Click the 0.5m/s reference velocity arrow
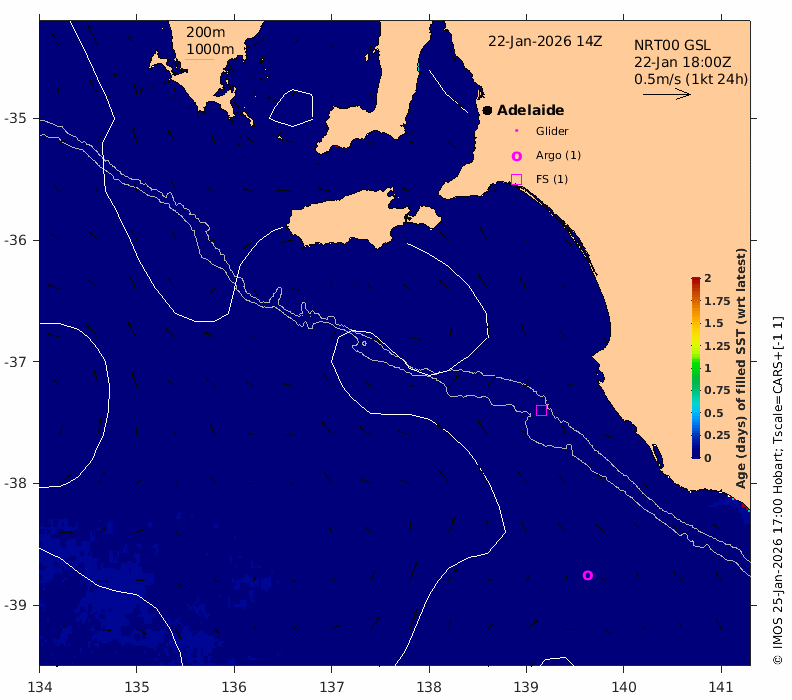The image size is (792, 700). point(667,94)
